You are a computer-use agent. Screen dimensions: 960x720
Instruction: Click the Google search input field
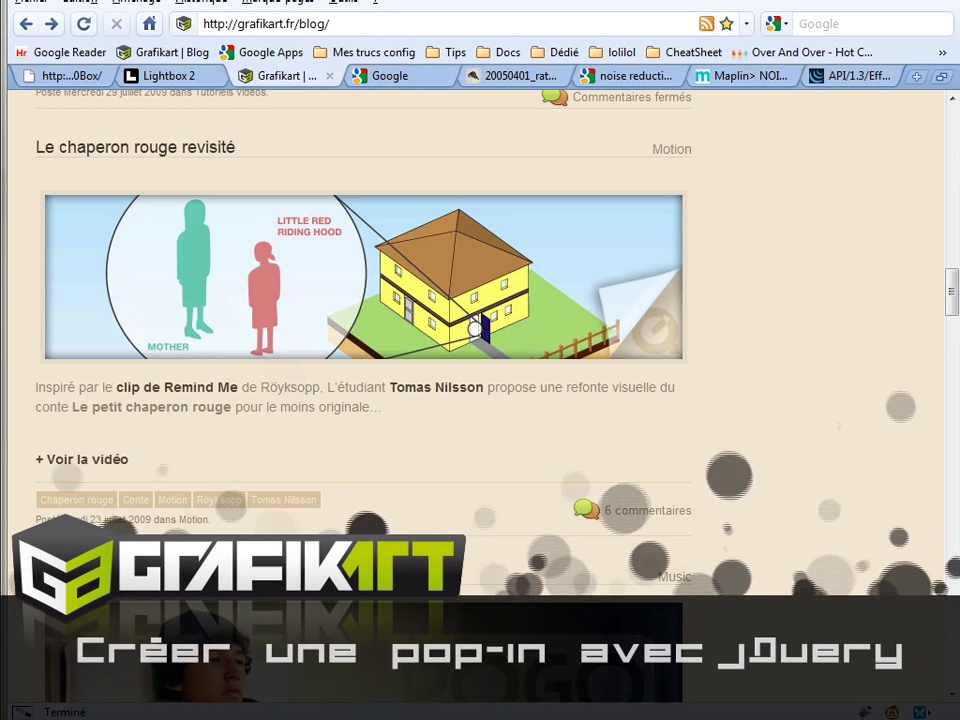click(x=870, y=24)
